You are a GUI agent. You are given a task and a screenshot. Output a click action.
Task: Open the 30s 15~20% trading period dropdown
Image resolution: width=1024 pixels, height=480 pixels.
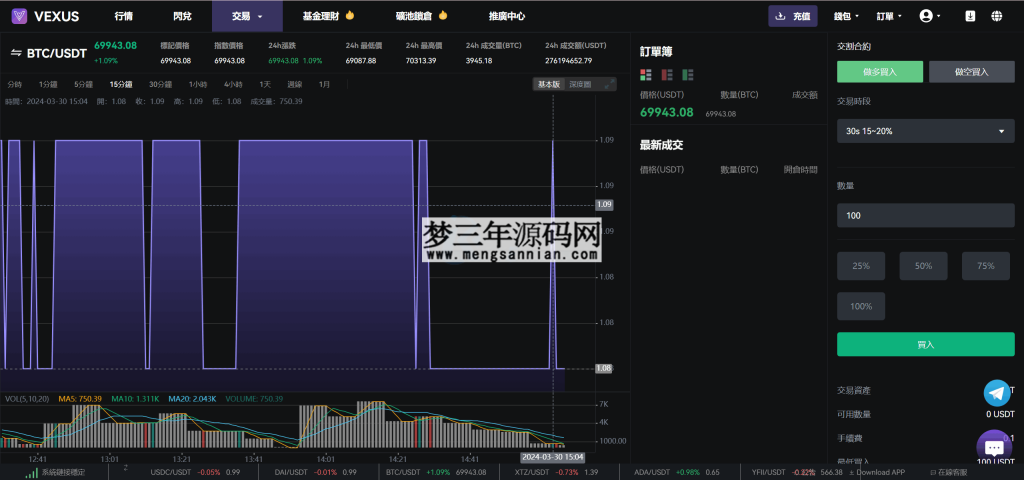(x=925, y=131)
